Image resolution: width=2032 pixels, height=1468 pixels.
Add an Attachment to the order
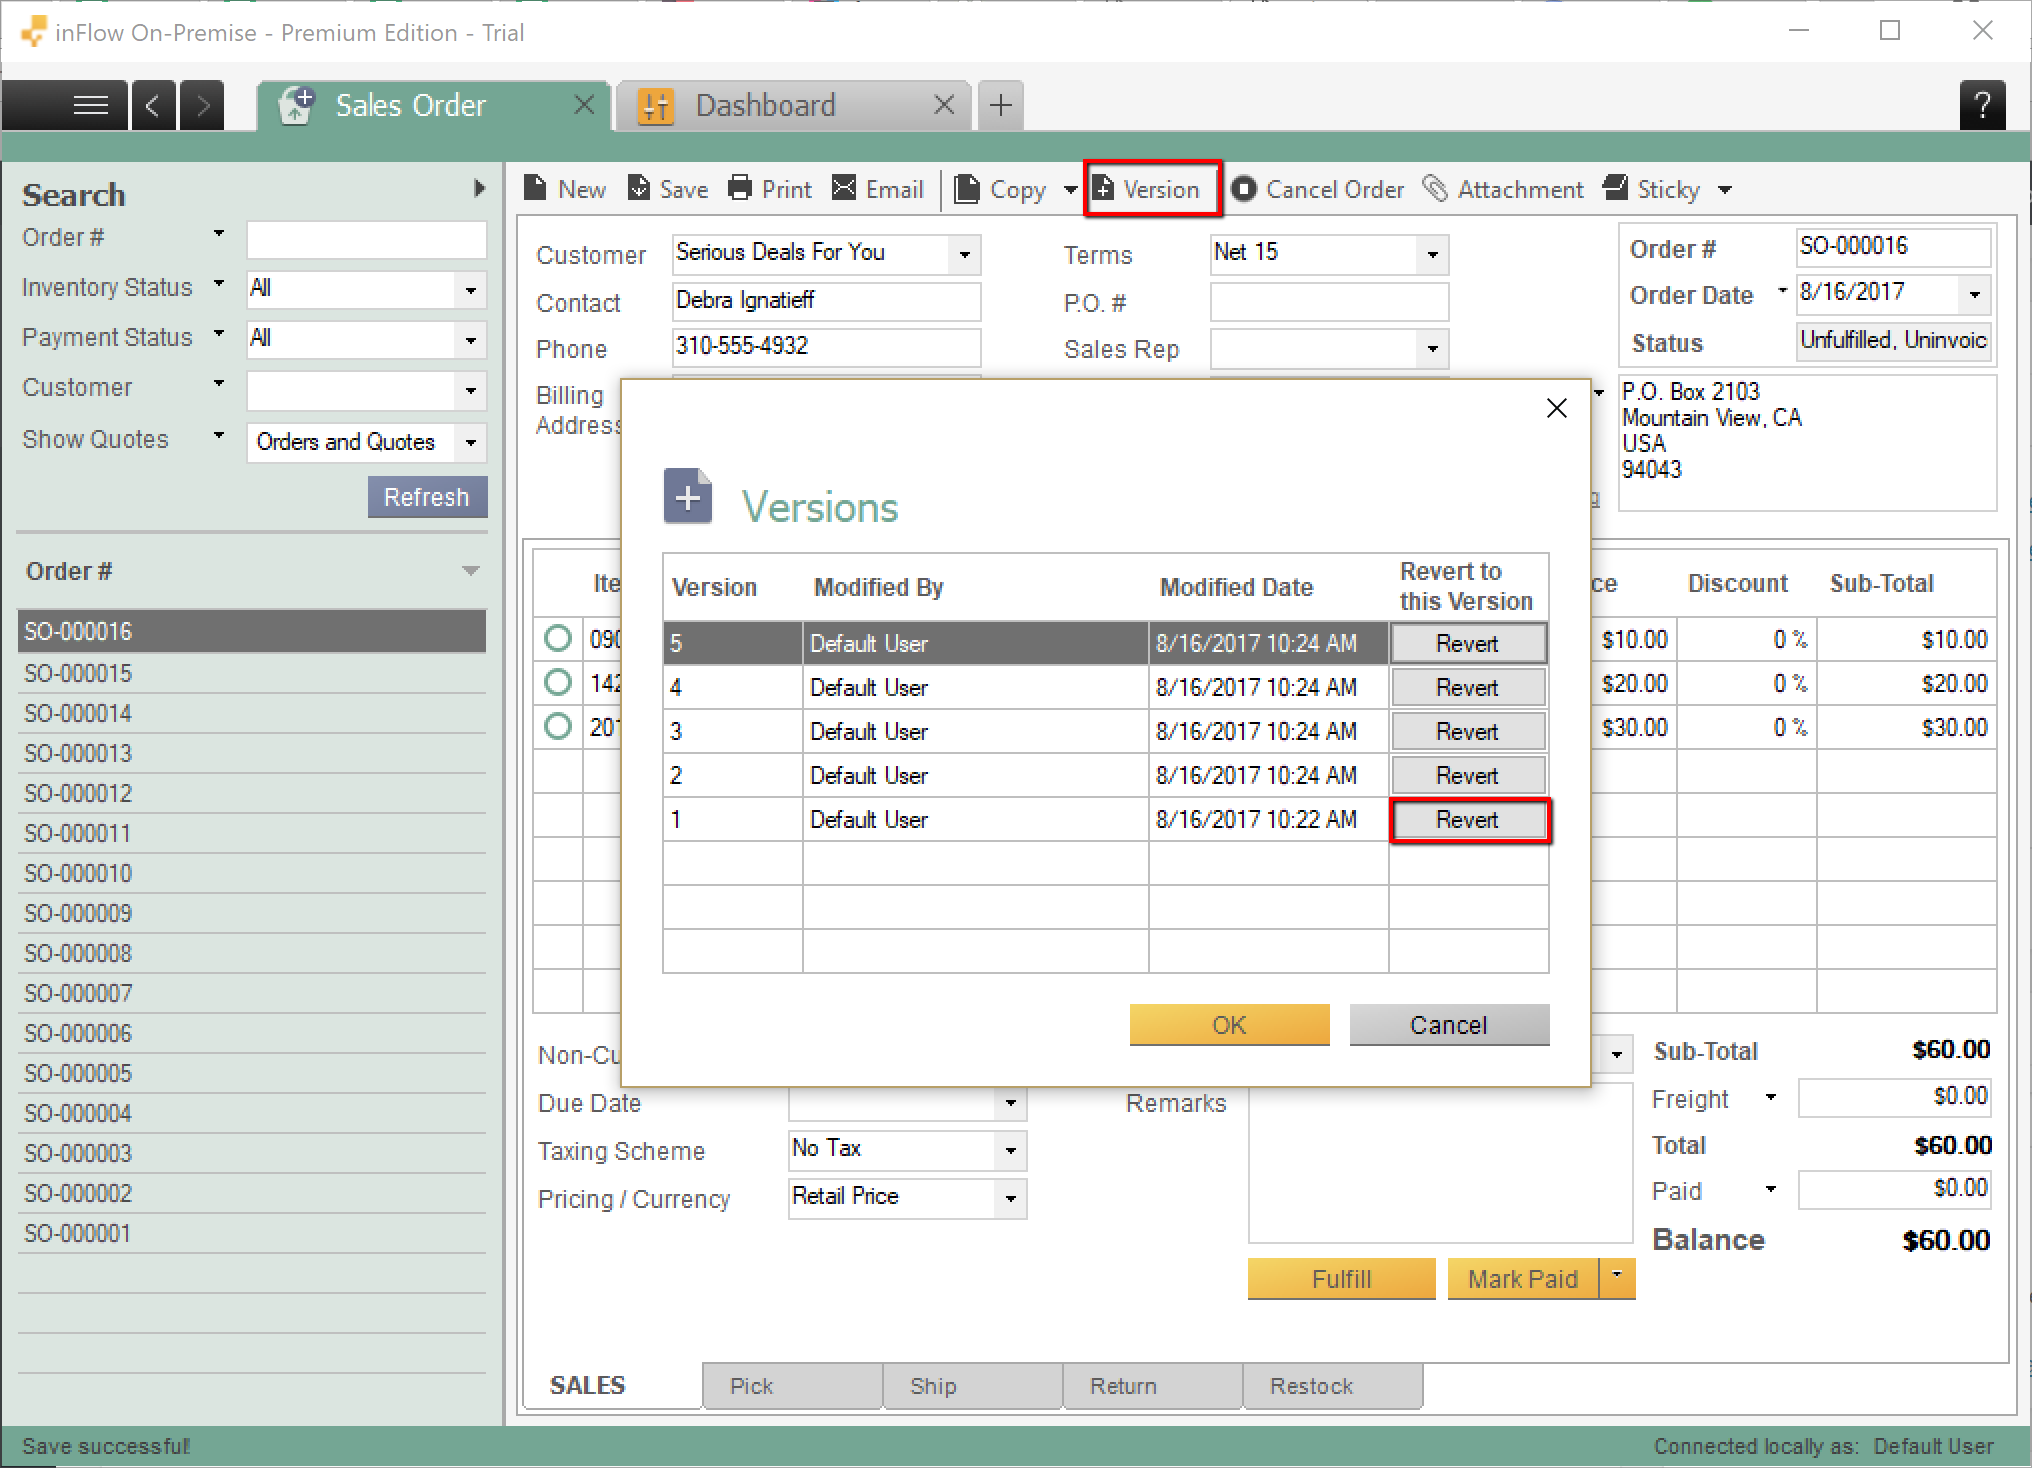coord(1503,189)
